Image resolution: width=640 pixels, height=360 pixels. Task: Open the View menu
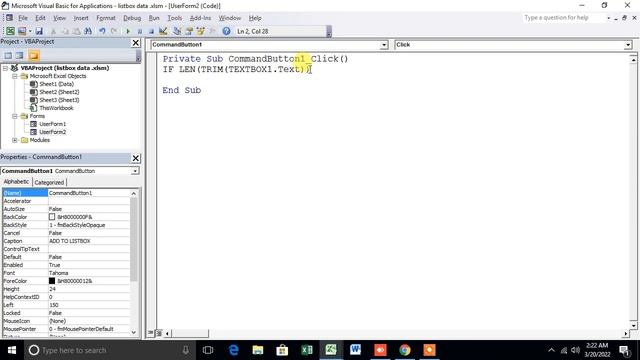click(59, 18)
